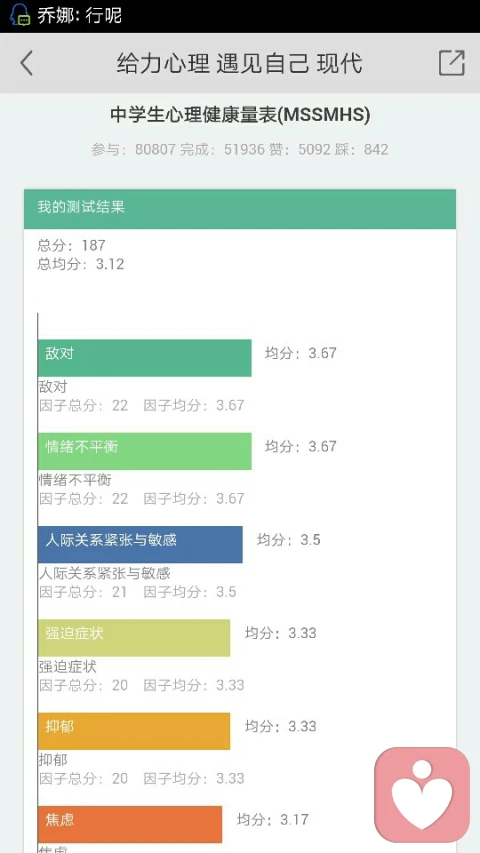Open the 乔娜 message notification text

point(79,15)
